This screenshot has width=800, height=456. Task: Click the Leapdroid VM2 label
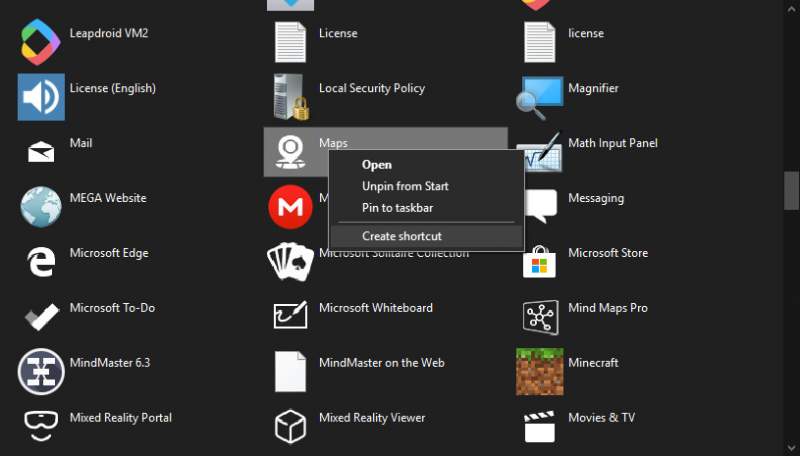tap(109, 33)
